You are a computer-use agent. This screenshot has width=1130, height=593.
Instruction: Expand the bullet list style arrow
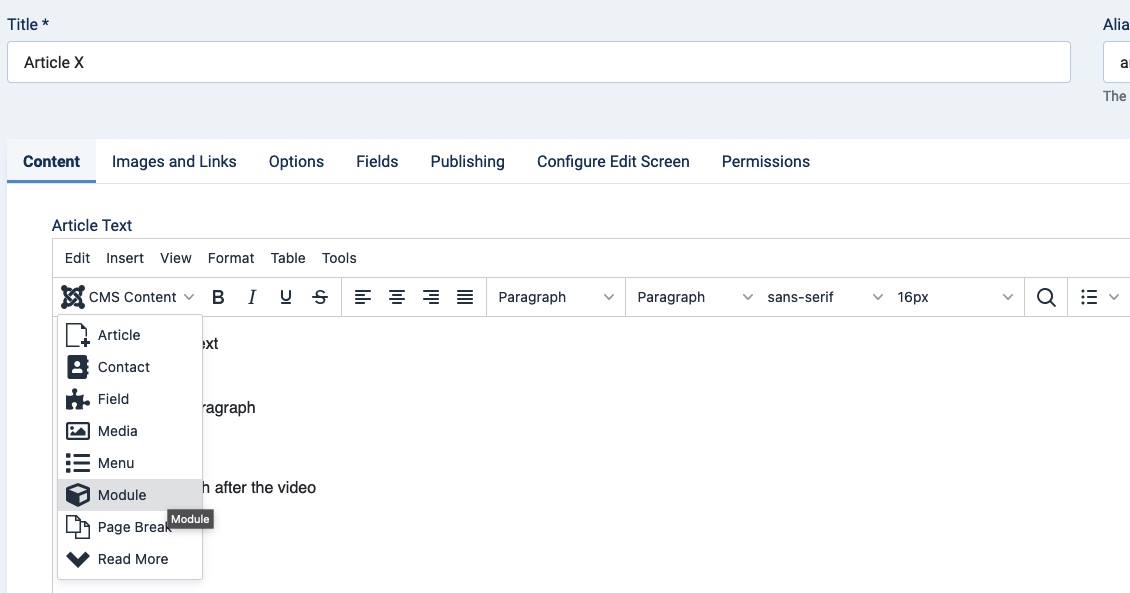[1113, 297]
